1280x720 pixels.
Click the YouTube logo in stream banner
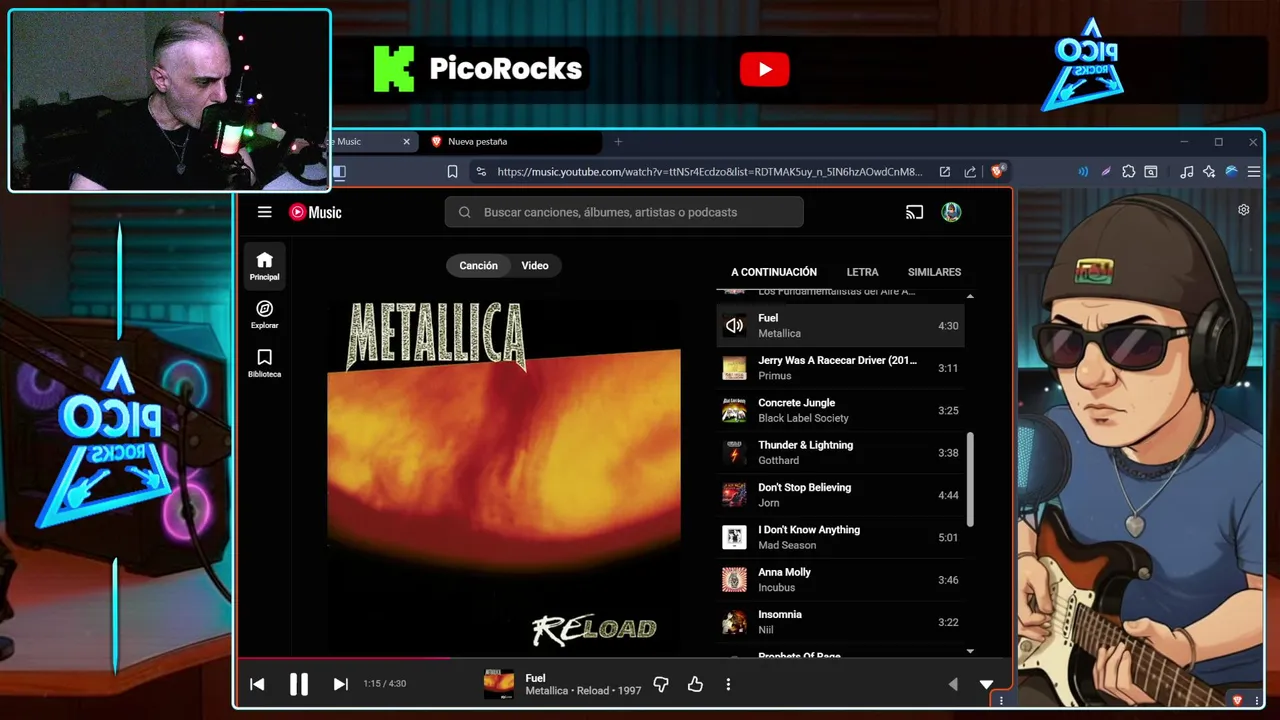coord(765,69)
